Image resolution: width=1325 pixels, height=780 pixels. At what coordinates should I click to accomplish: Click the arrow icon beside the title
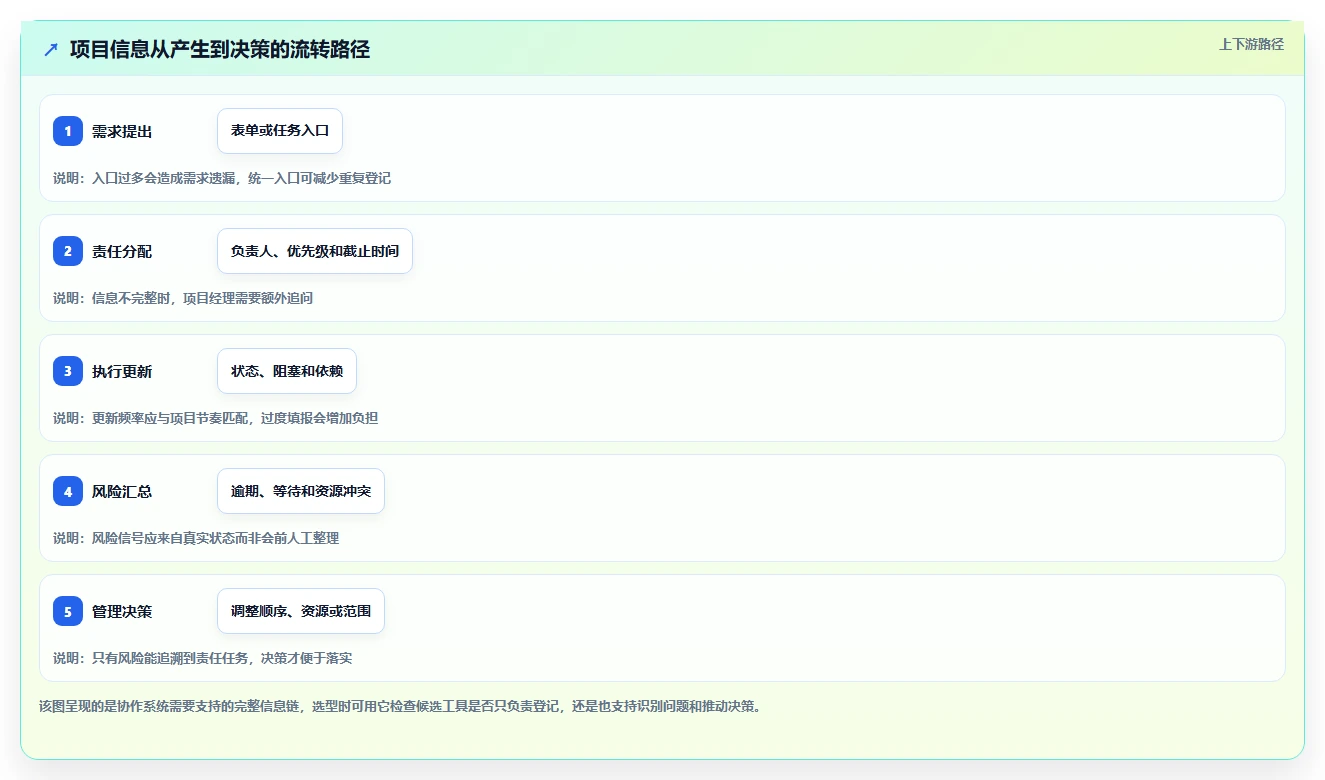51,49
